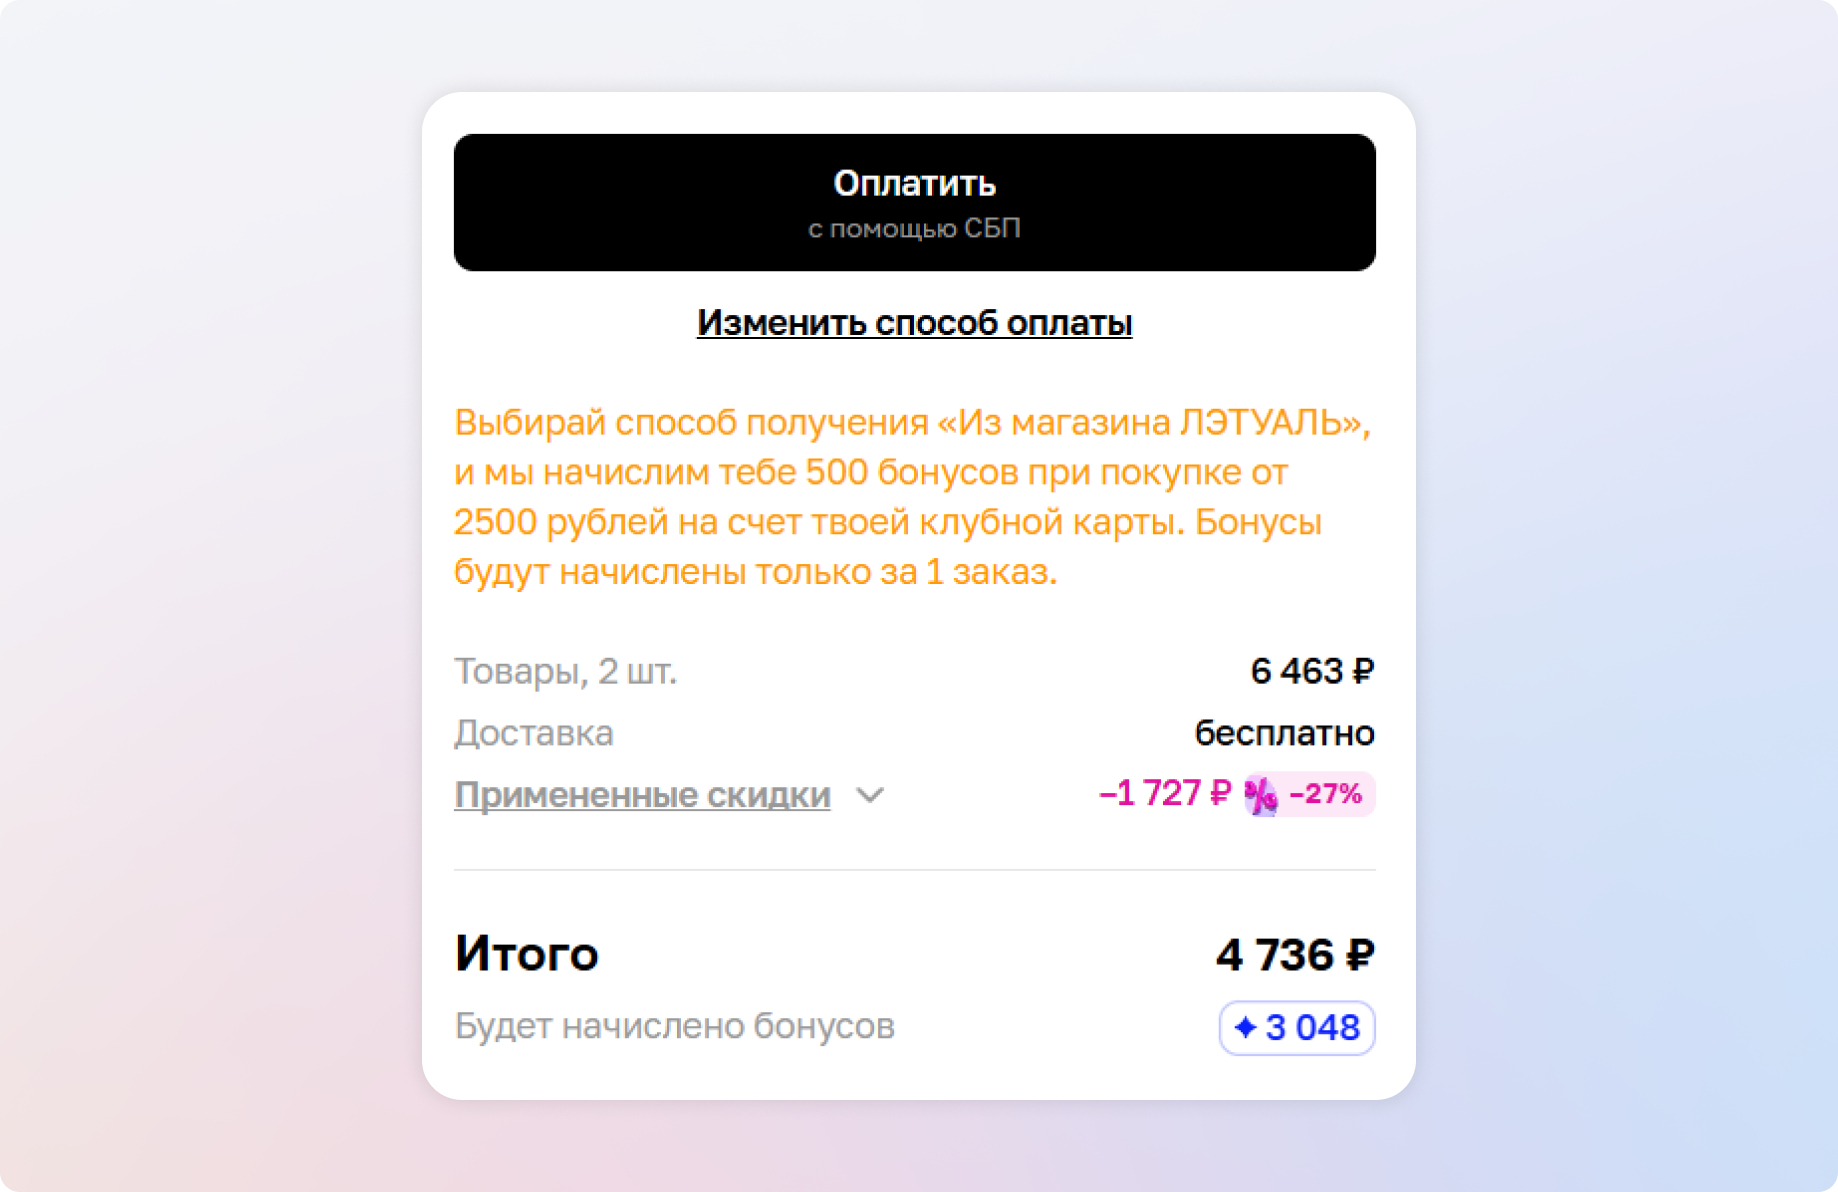Click the с помощью СБП subtitle
This screenshot has height=1192, width=1838.
point(914,229)
